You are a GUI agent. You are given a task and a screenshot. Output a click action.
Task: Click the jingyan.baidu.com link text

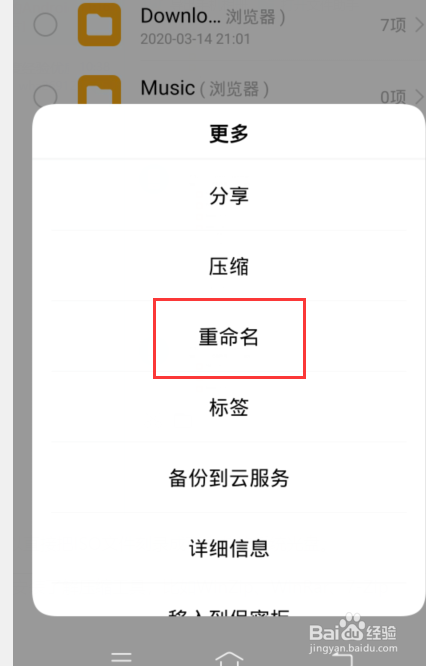(x=353, y=648)
